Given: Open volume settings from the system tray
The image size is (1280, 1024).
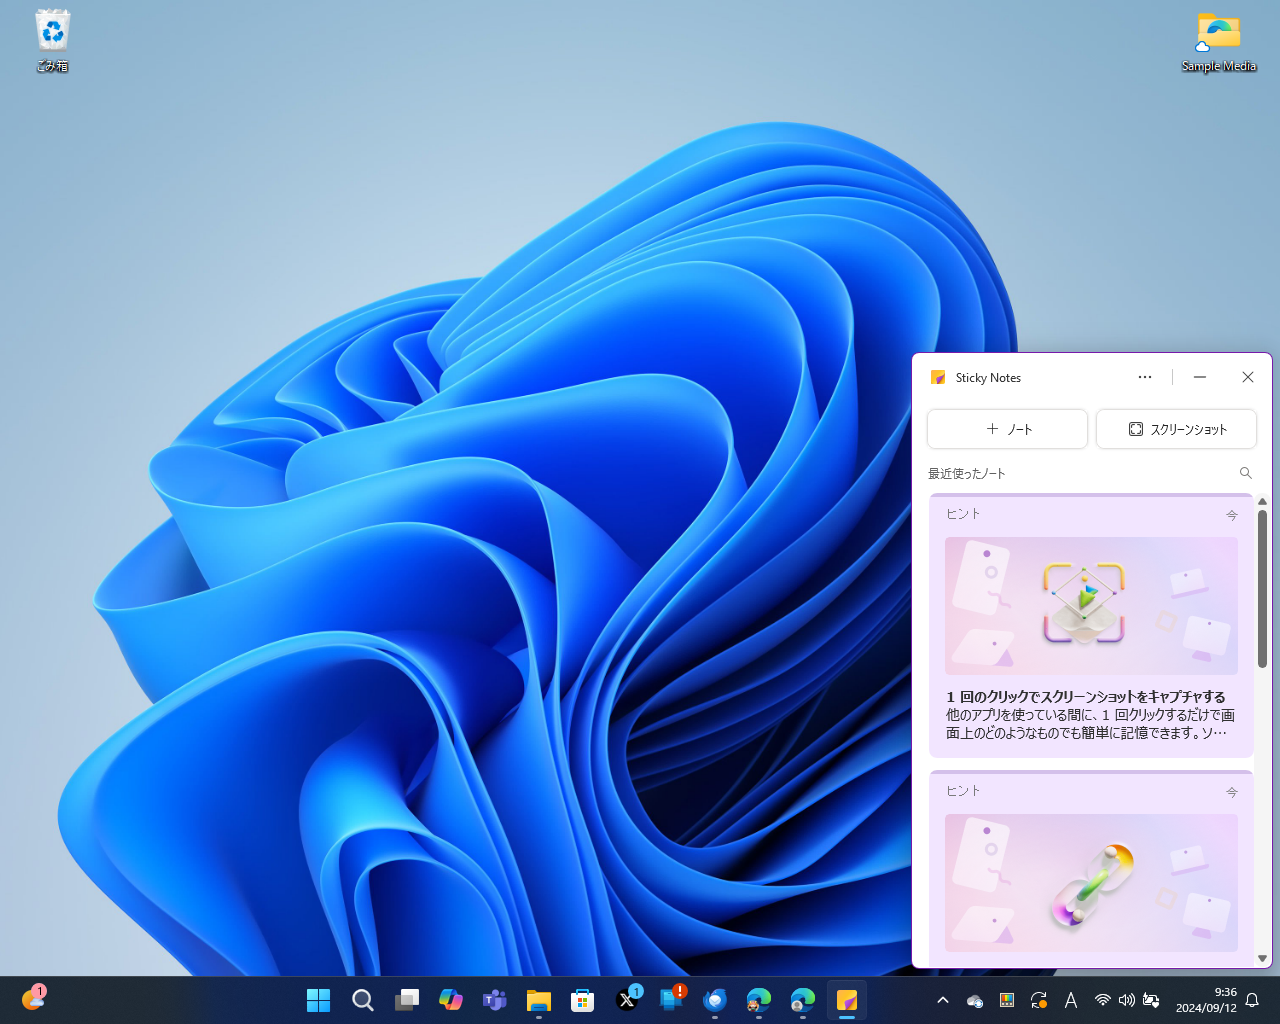Looking at the screenshot, I should pyautogui.click(x=1126, y=999).
